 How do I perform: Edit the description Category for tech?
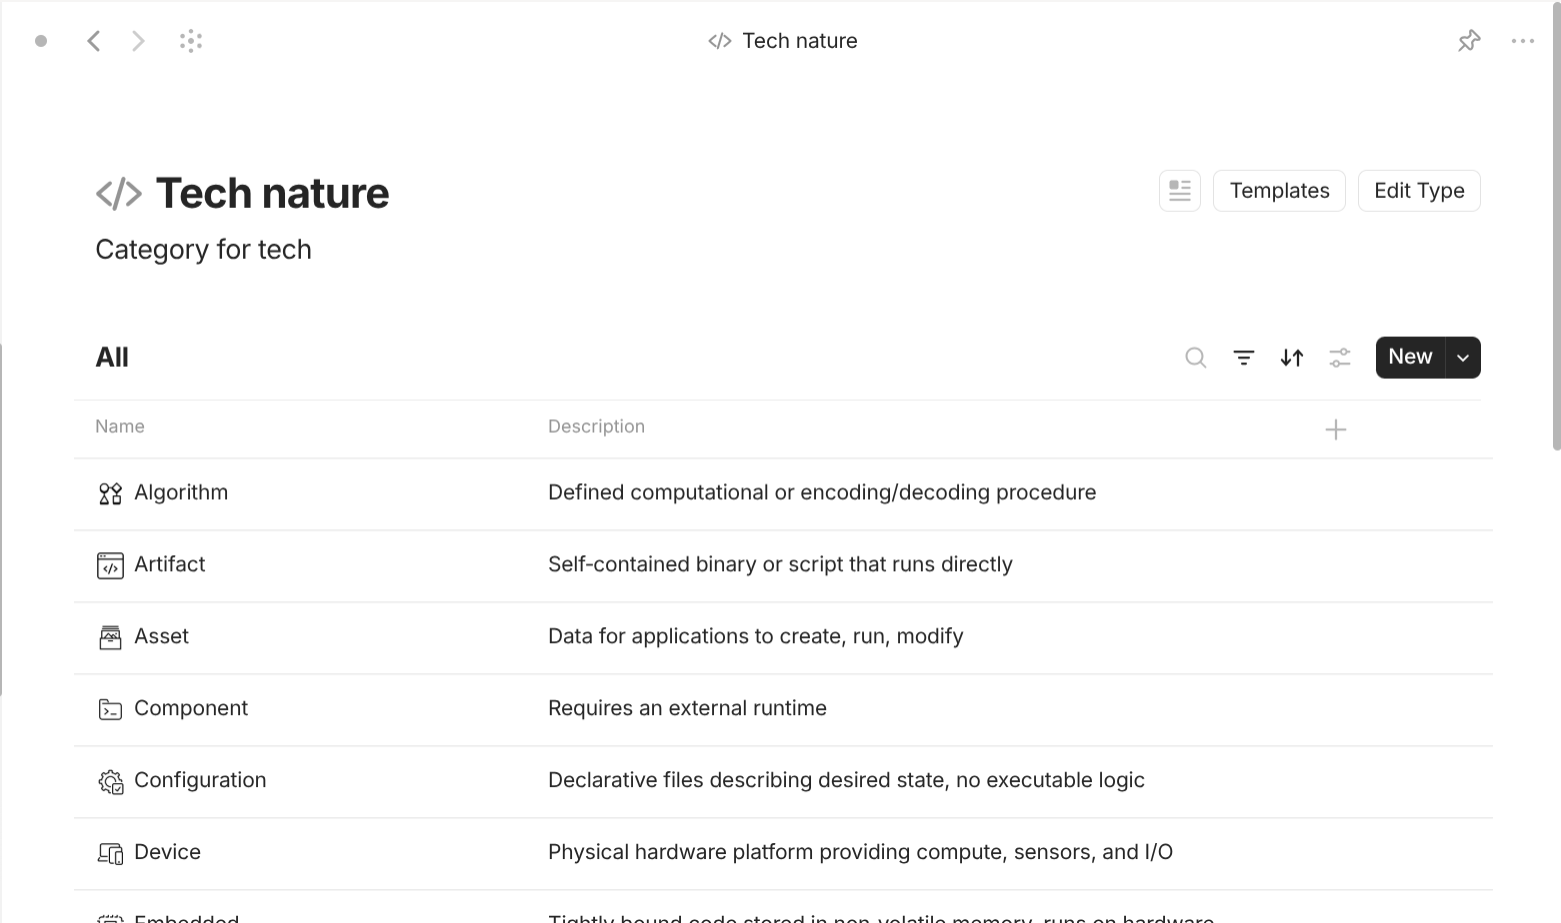pos(203,249)
